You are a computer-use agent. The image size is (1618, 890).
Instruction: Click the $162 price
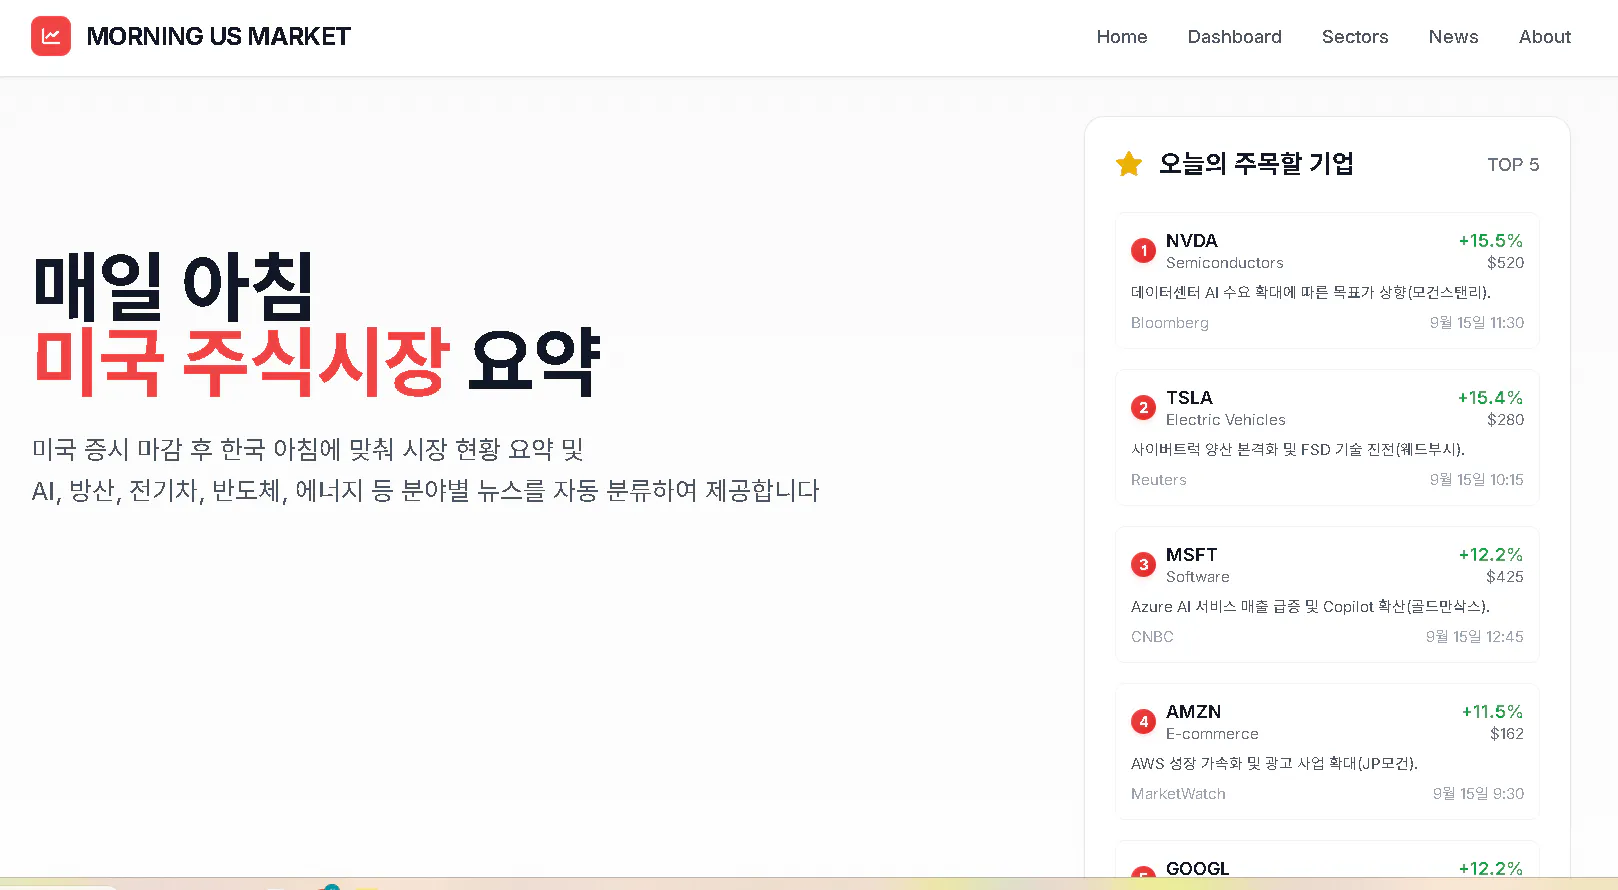pyautogui.click(x=1507, y=734)
